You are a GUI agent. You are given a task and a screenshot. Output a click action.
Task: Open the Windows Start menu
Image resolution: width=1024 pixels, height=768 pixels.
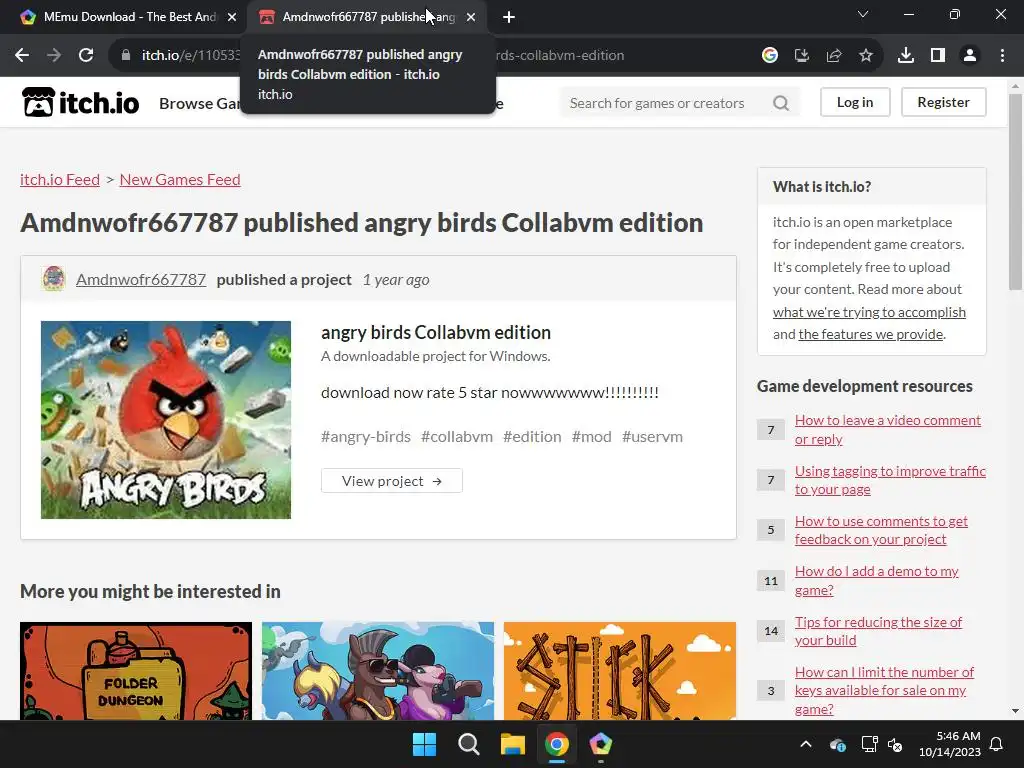tap(424, 744)
